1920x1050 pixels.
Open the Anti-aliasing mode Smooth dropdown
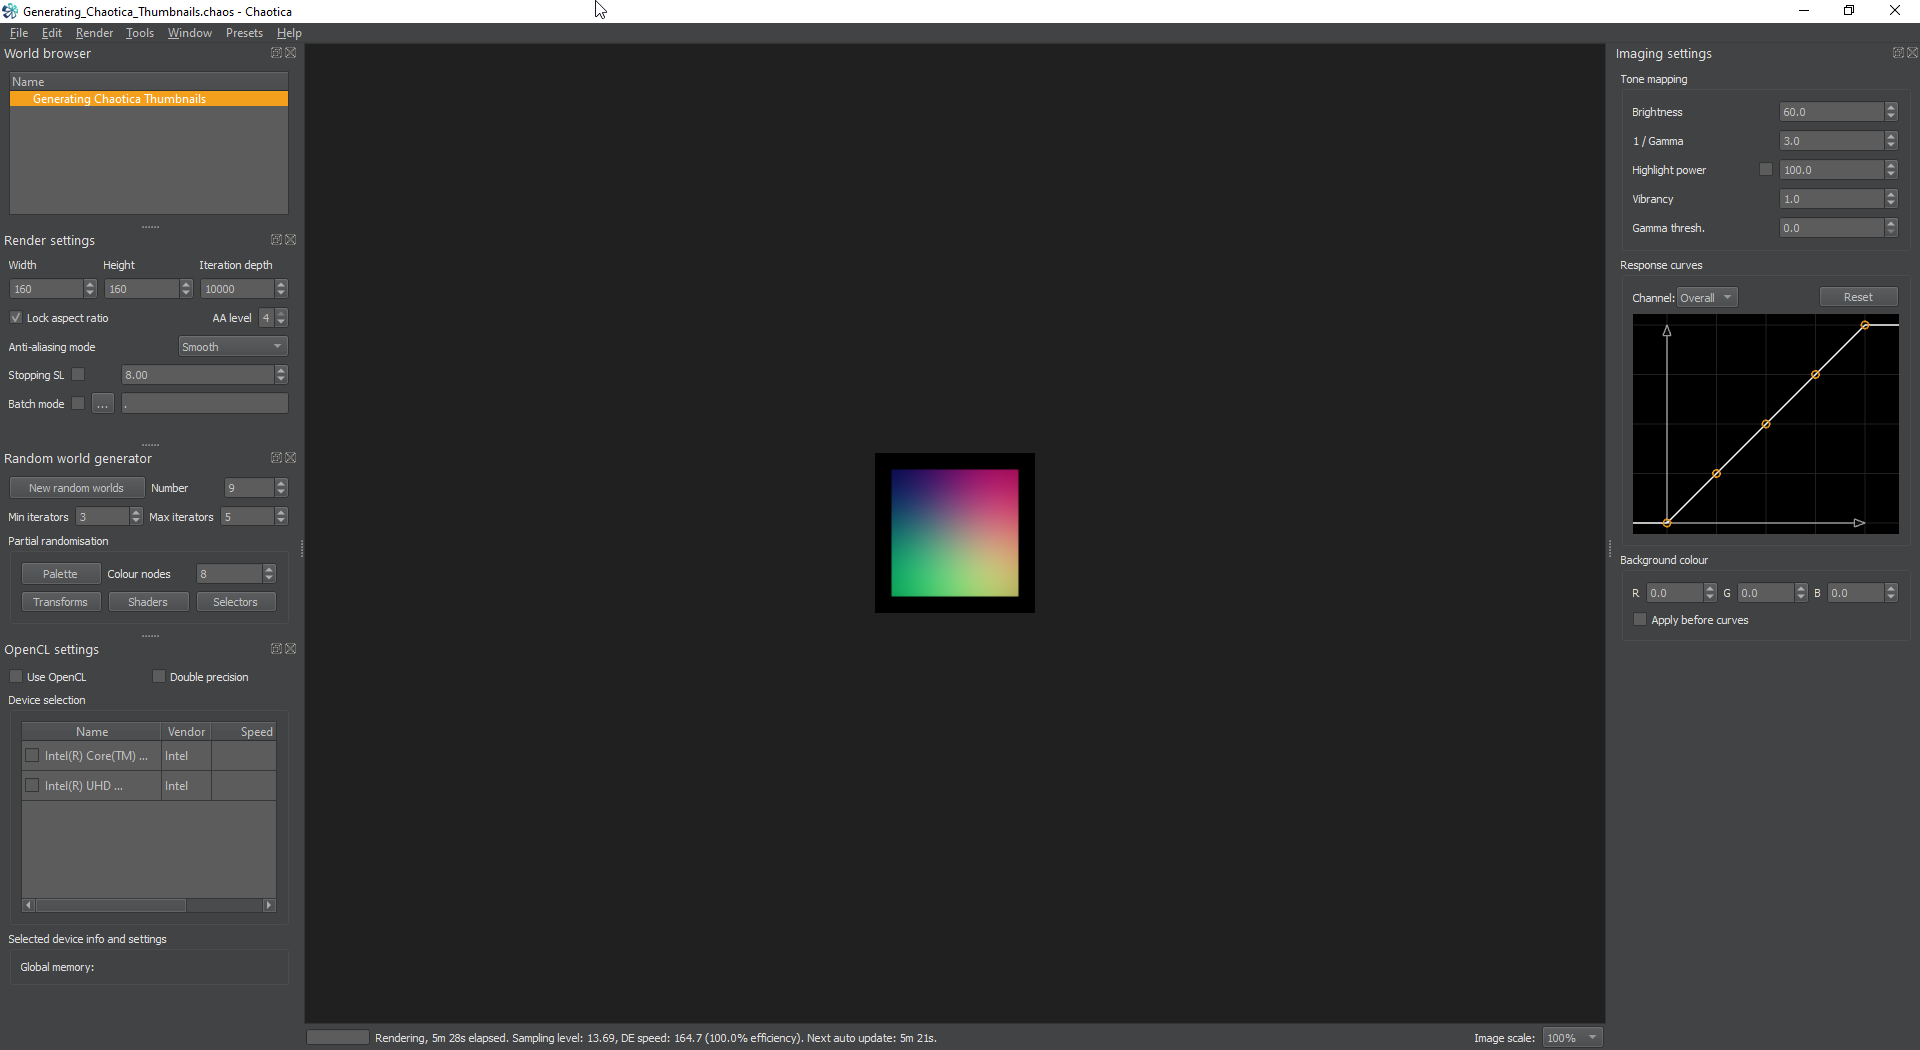(233, 347)
